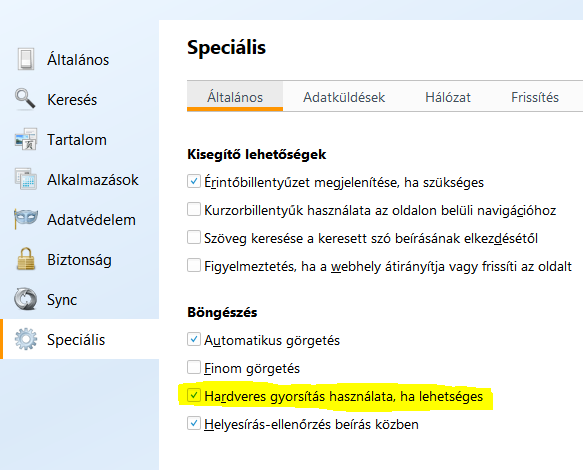The width and height of the screenshot is (583, 470).
Task: Tick the Figyelmeztetés webhely átirányítja checkbox
Action: coord(194,265)
